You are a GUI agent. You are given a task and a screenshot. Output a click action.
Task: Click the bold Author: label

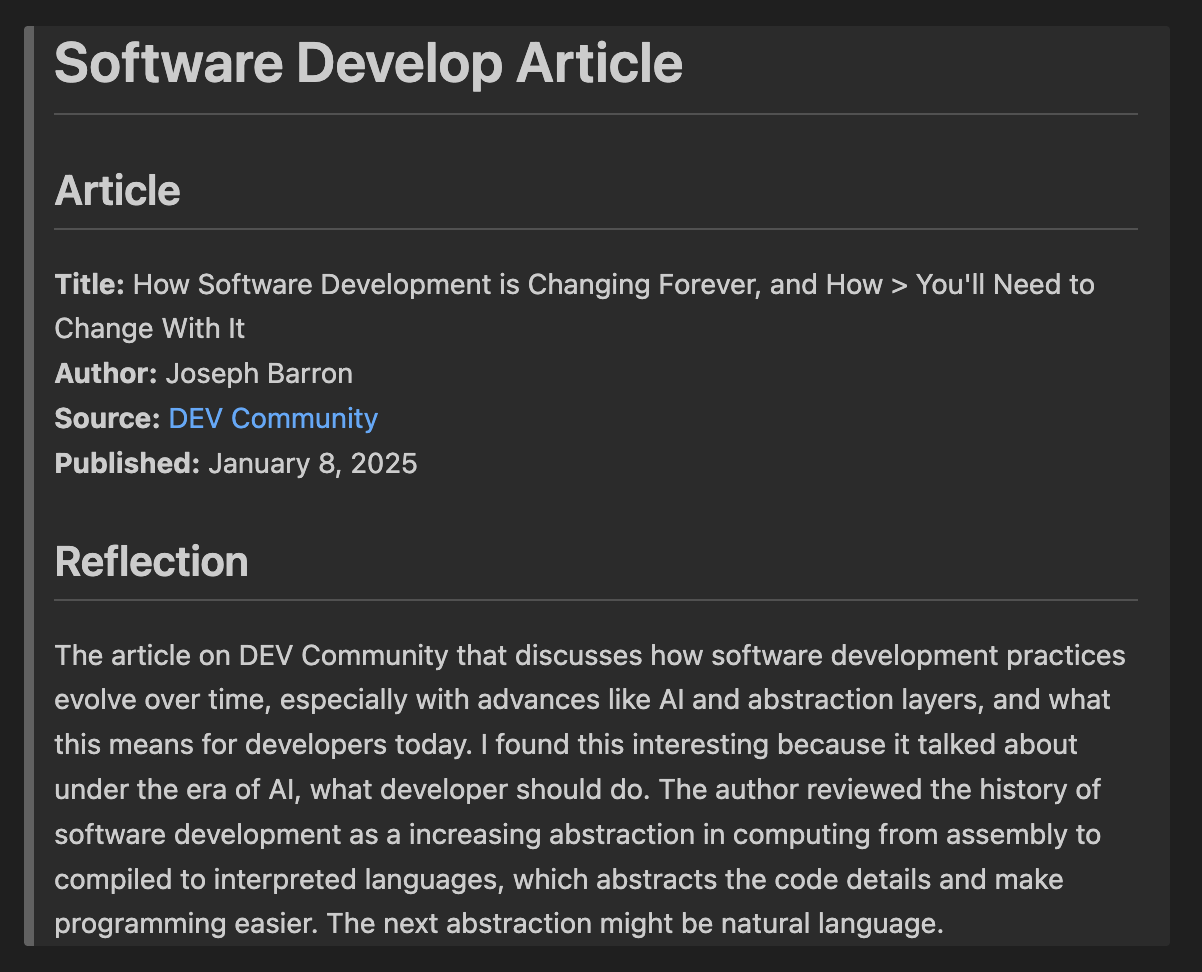point(106,374)
